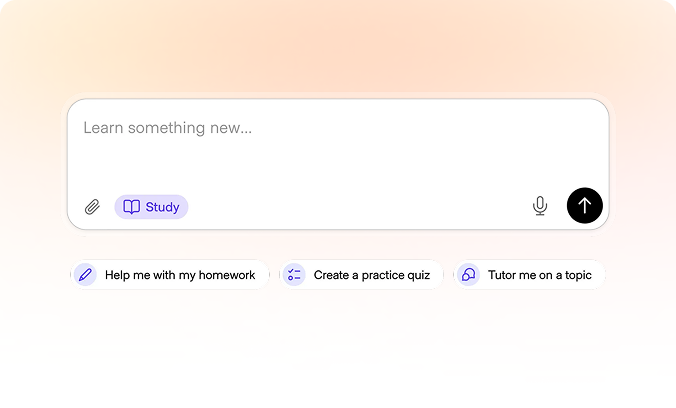676x408 pixels.
Task: Click the purple Study label text
Action: [163, 207]
